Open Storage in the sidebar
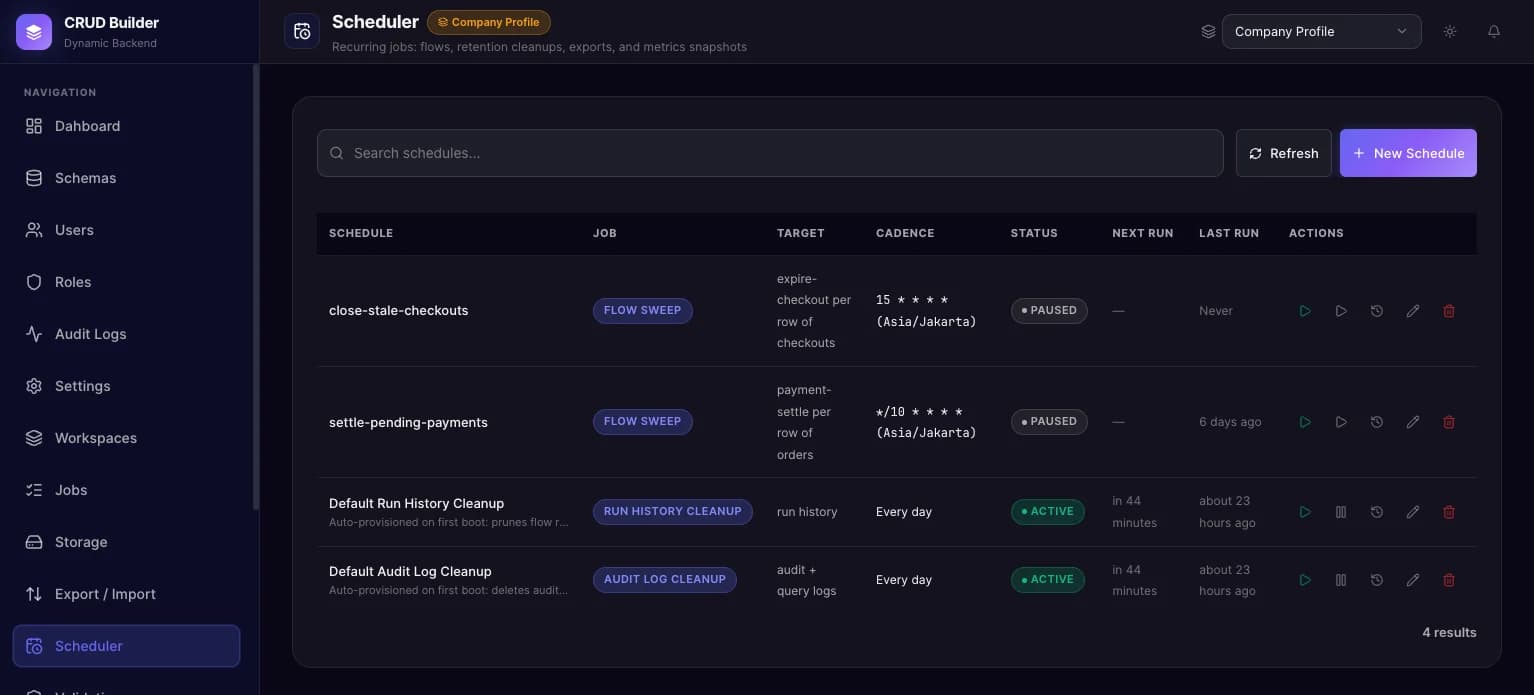This screenshot has width=1534, height=695. coord(126,542)
